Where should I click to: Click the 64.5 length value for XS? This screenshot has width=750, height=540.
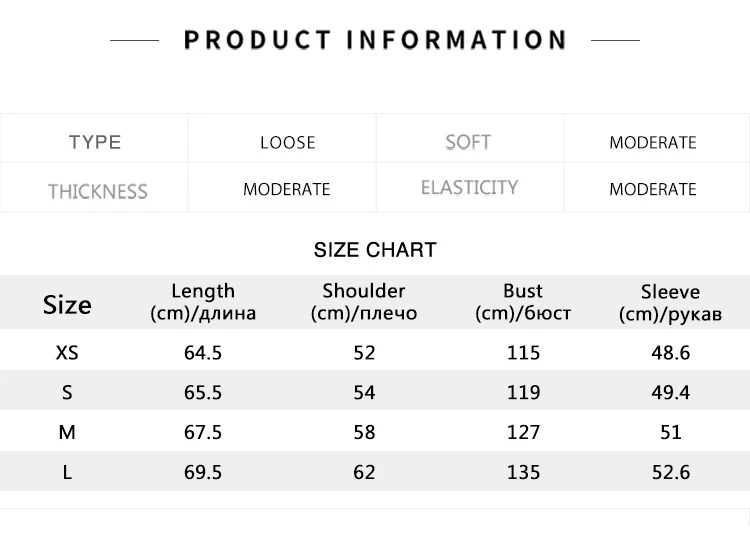[203, 353]
